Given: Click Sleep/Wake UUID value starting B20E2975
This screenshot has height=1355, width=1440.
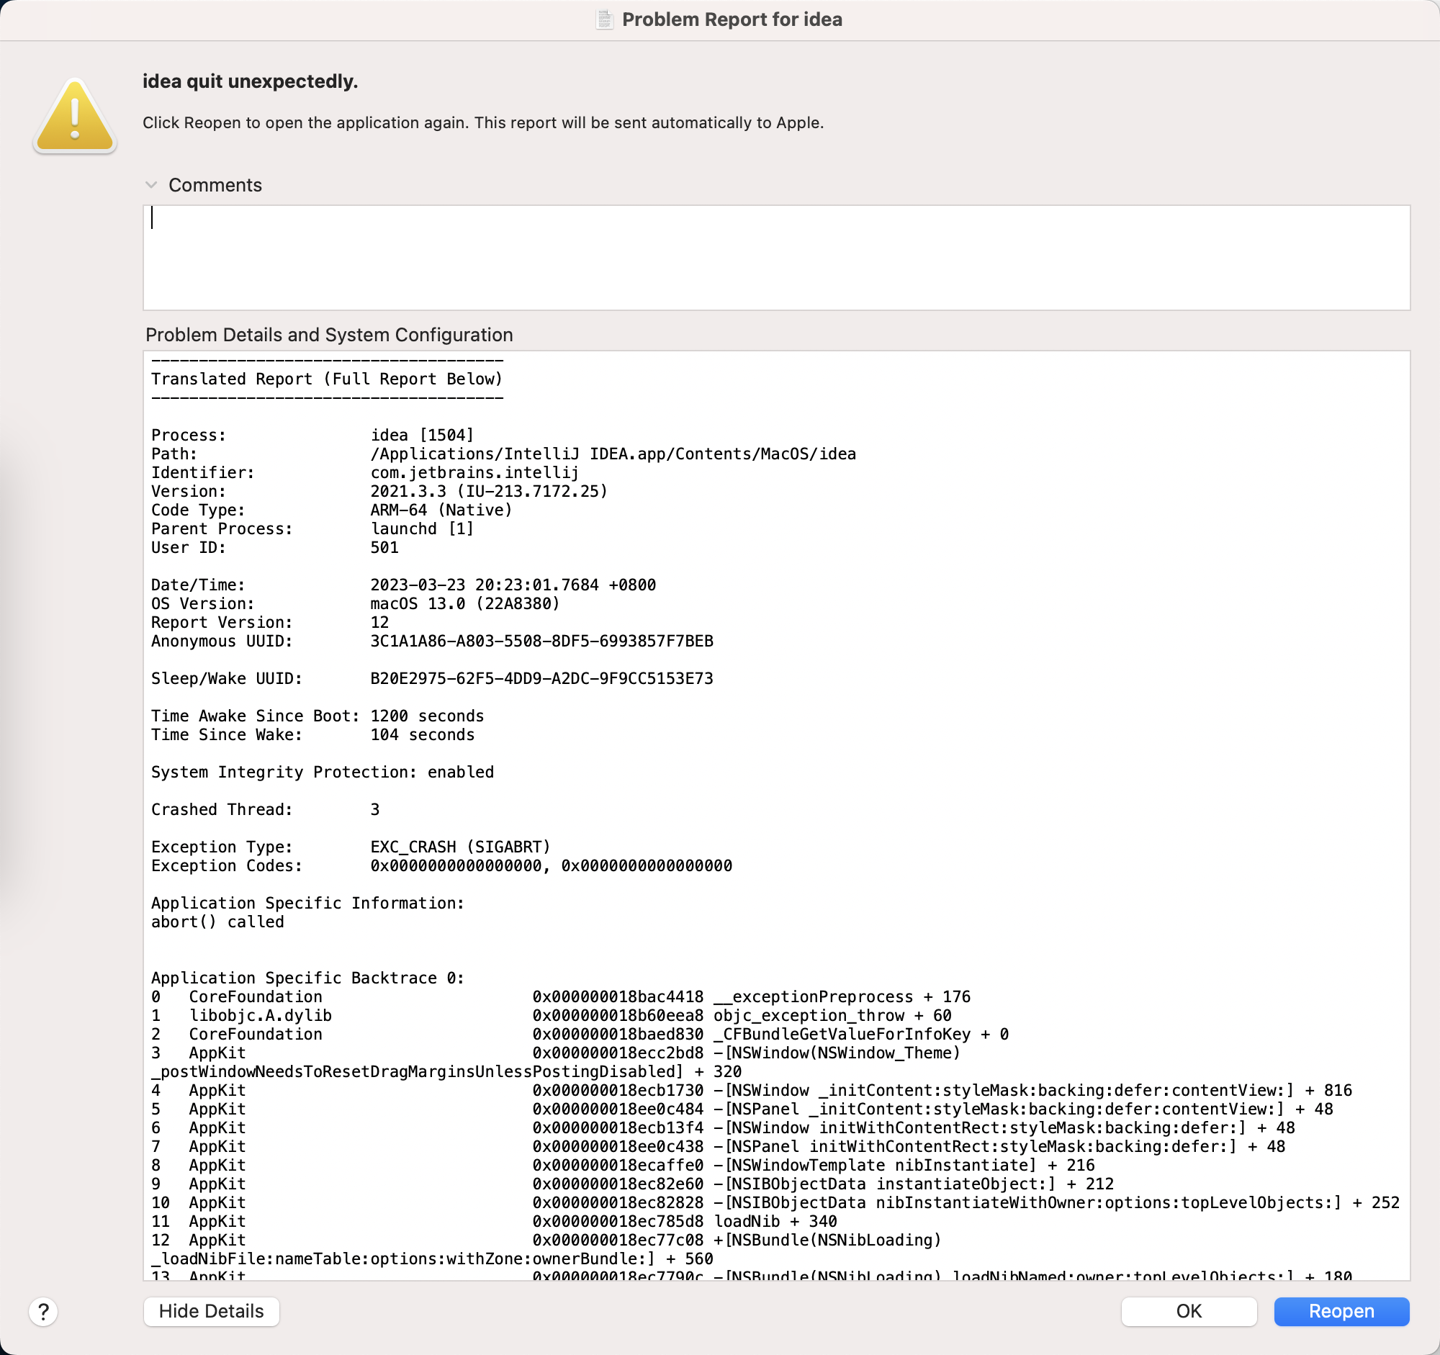Looking at the screenshot, I should click(542, 679).
